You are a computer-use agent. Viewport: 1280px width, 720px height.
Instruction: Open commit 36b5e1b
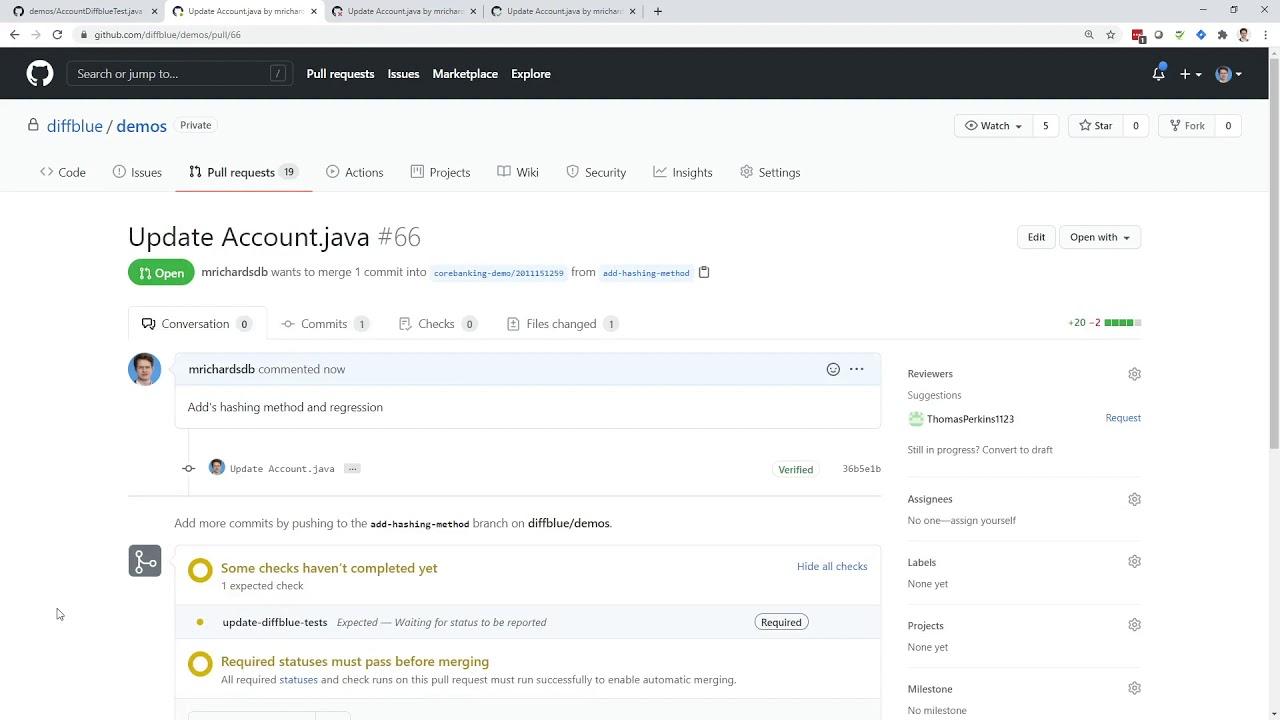click(861, 469)
